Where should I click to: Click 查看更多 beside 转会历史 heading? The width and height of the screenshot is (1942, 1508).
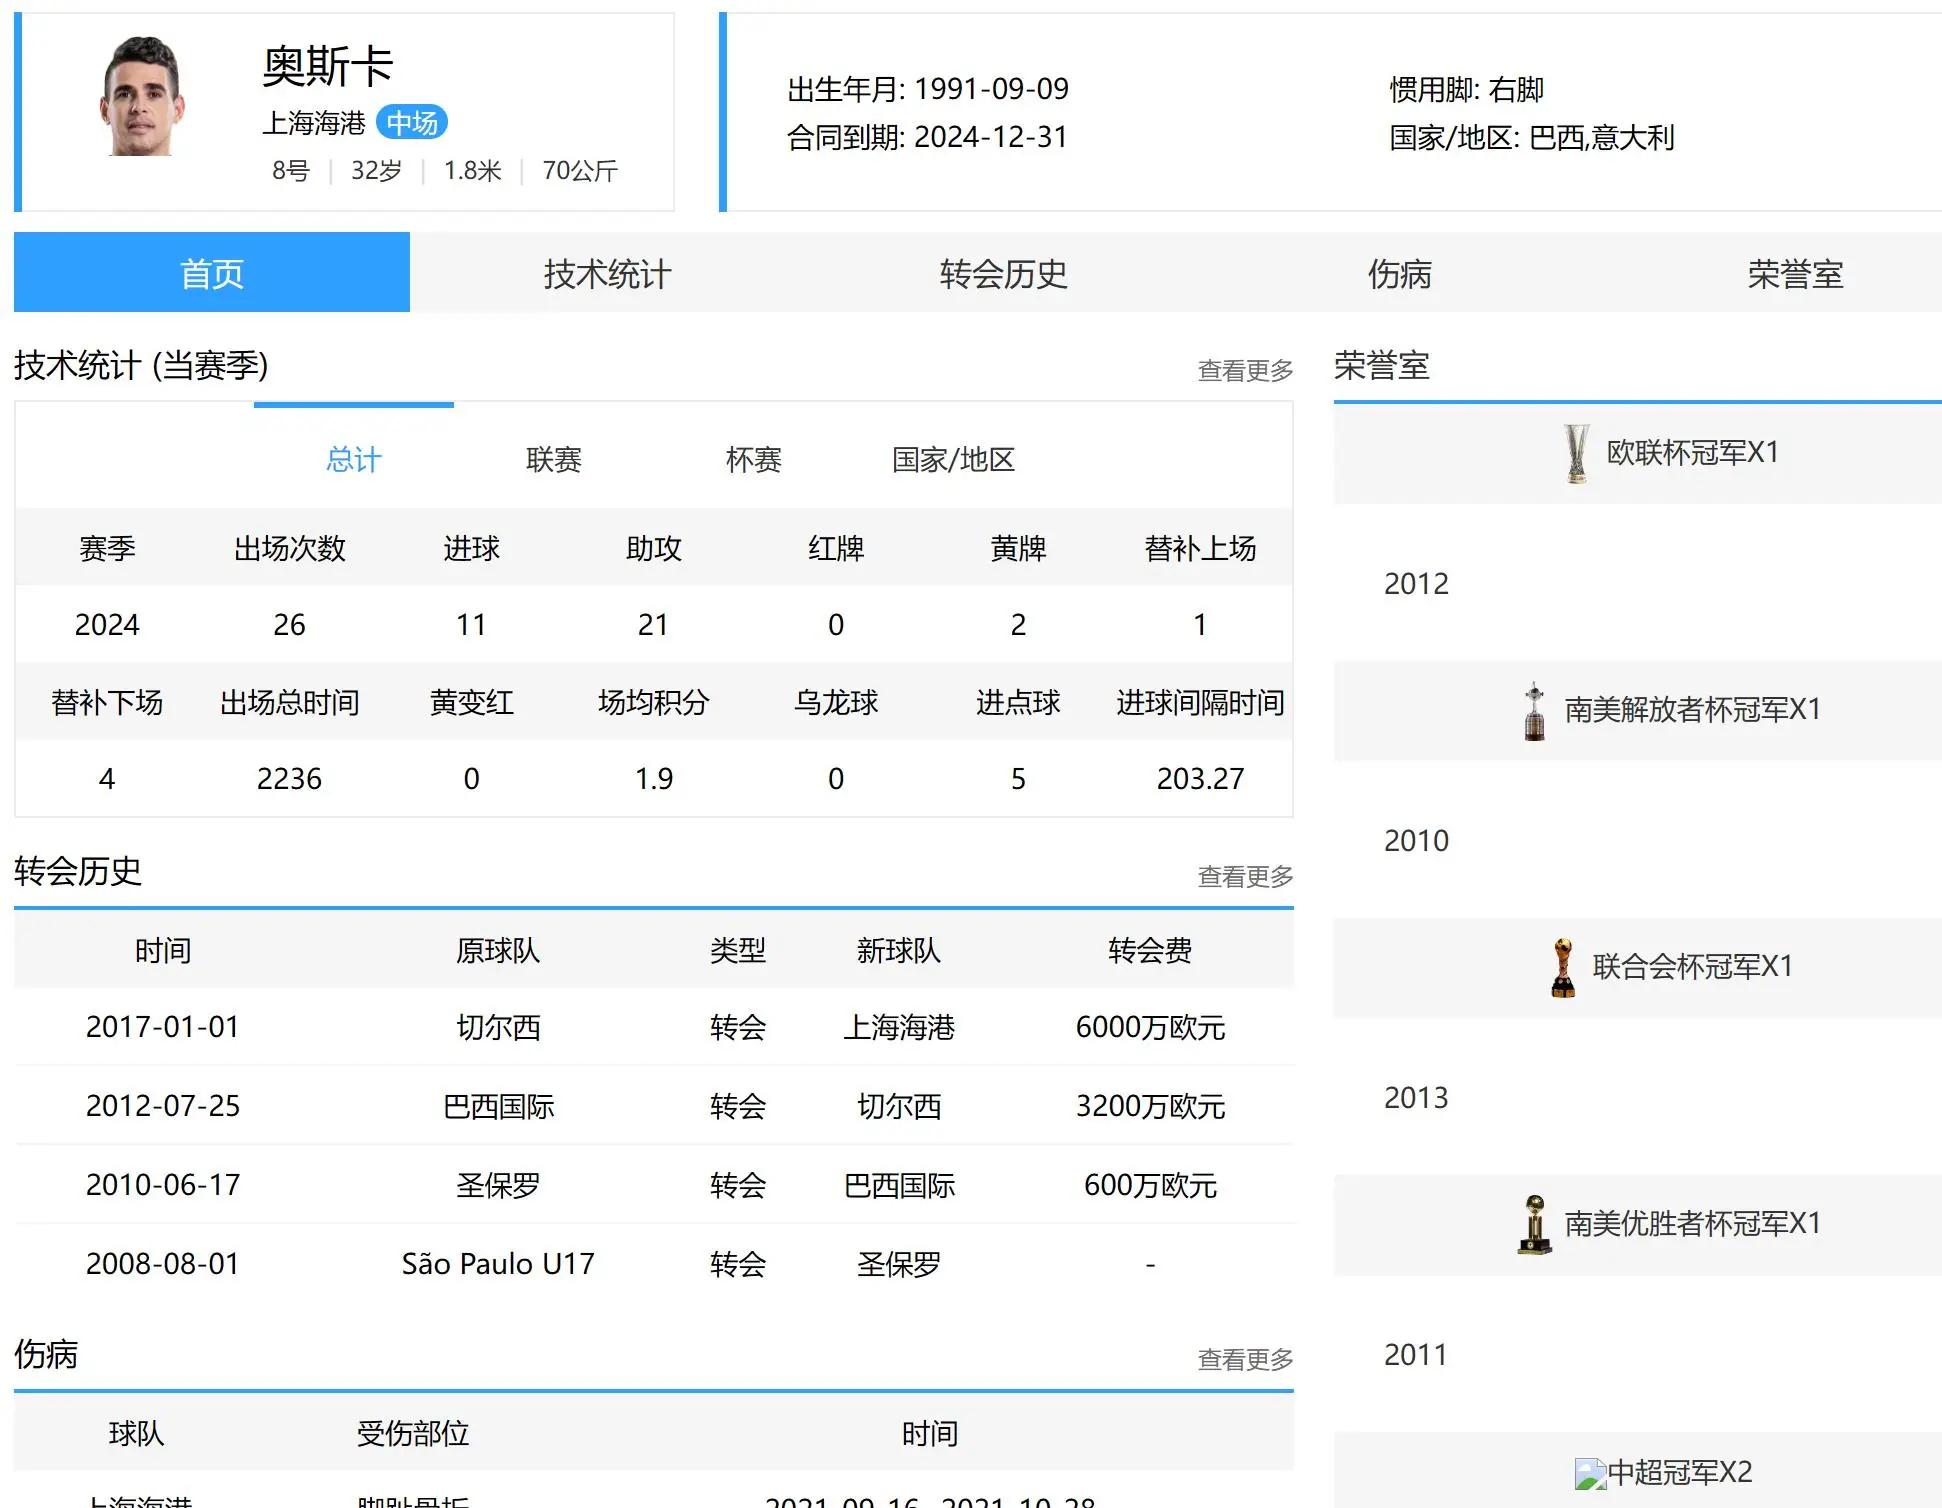1245,877
